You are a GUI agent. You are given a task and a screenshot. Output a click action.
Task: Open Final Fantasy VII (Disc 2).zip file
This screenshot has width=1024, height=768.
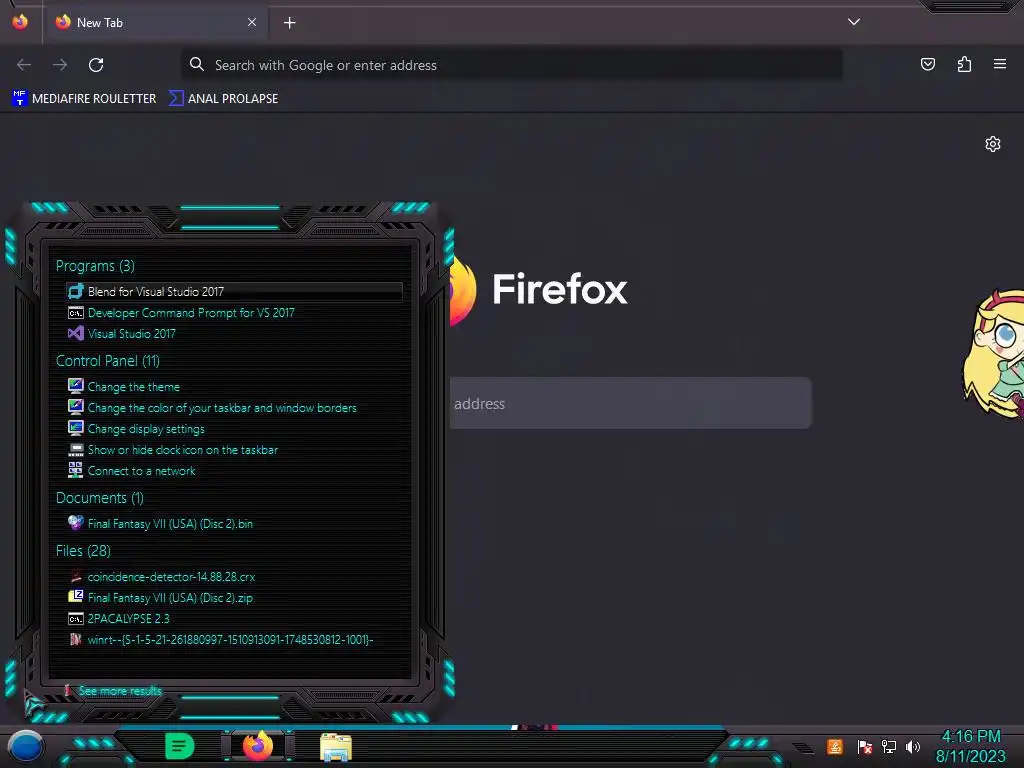pyautogui.click(x=161, y=598)
